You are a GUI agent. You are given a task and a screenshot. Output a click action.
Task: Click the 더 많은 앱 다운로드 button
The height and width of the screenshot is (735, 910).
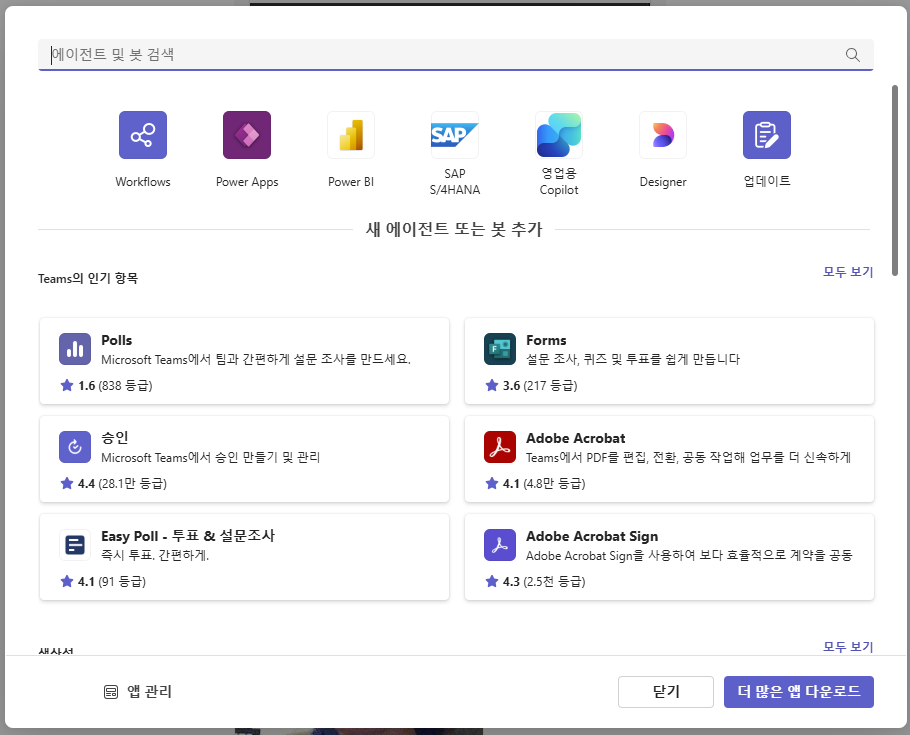click(798, 692)
